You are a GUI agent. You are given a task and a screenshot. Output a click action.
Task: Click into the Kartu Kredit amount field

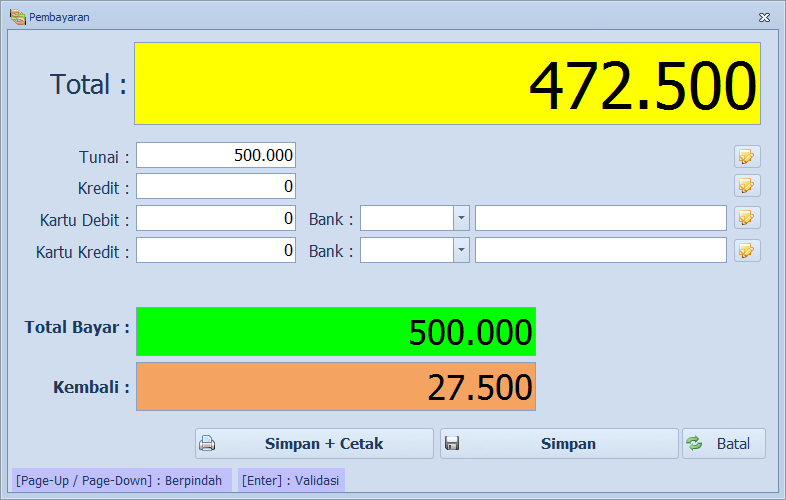coord(216,250)
